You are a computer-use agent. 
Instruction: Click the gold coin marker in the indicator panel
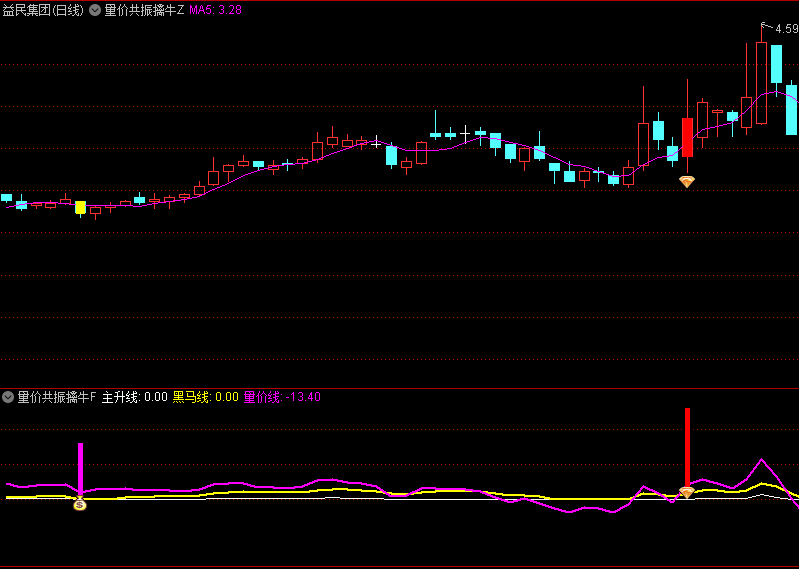click(x=80, y=505)
